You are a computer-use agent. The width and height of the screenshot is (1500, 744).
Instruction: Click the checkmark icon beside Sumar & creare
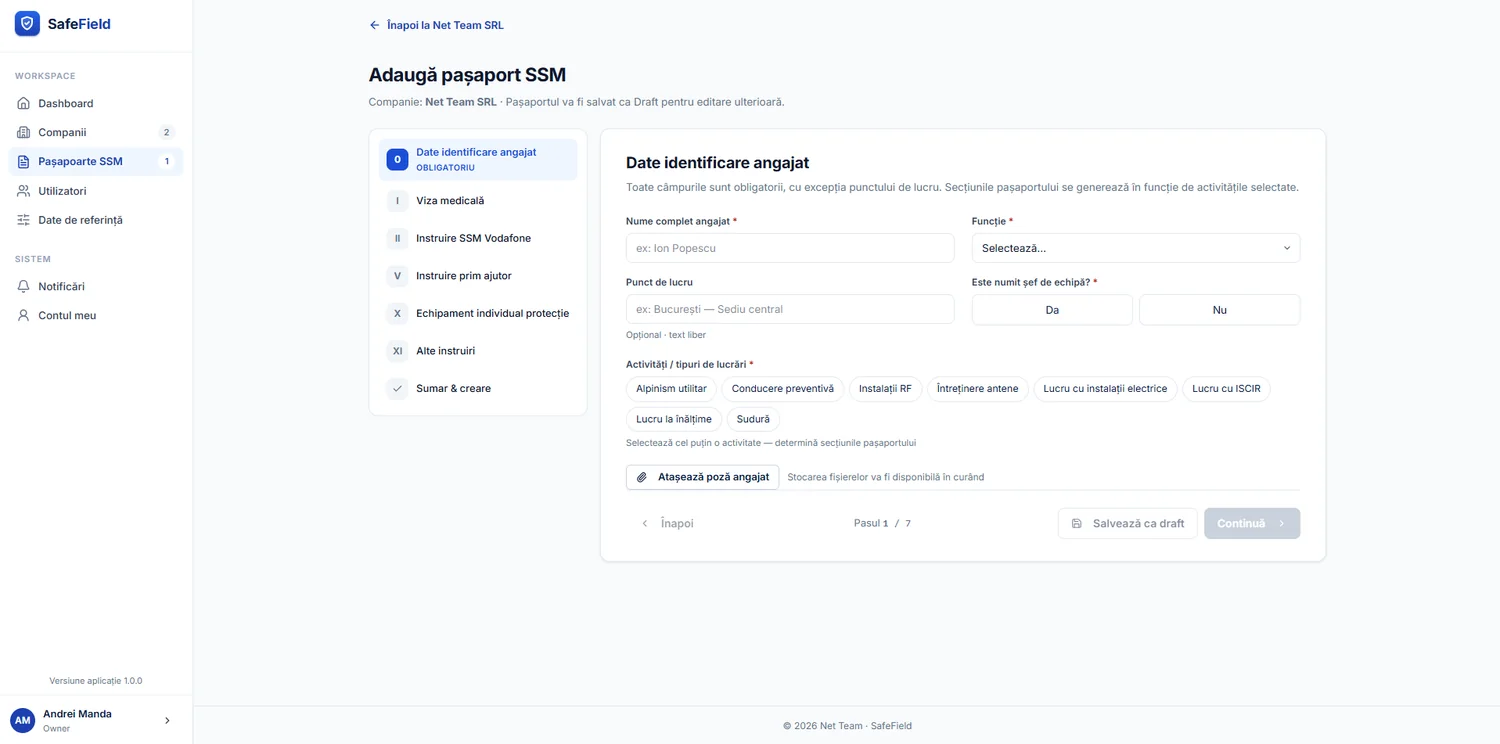397,388
